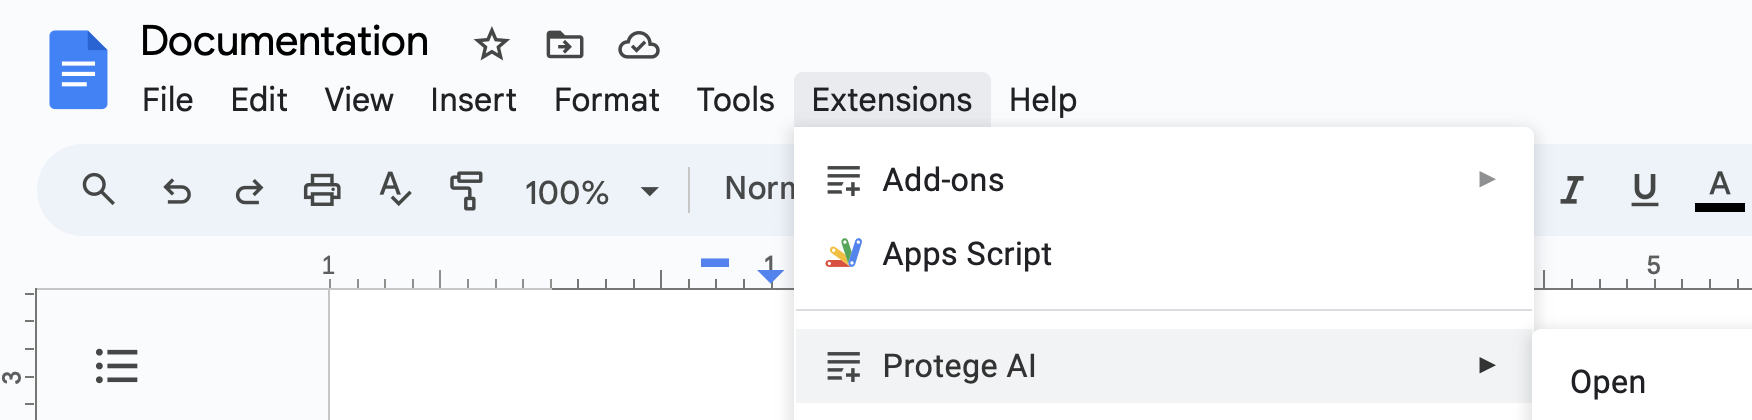Print the document
1752x420 pixels.
point(322,190)
